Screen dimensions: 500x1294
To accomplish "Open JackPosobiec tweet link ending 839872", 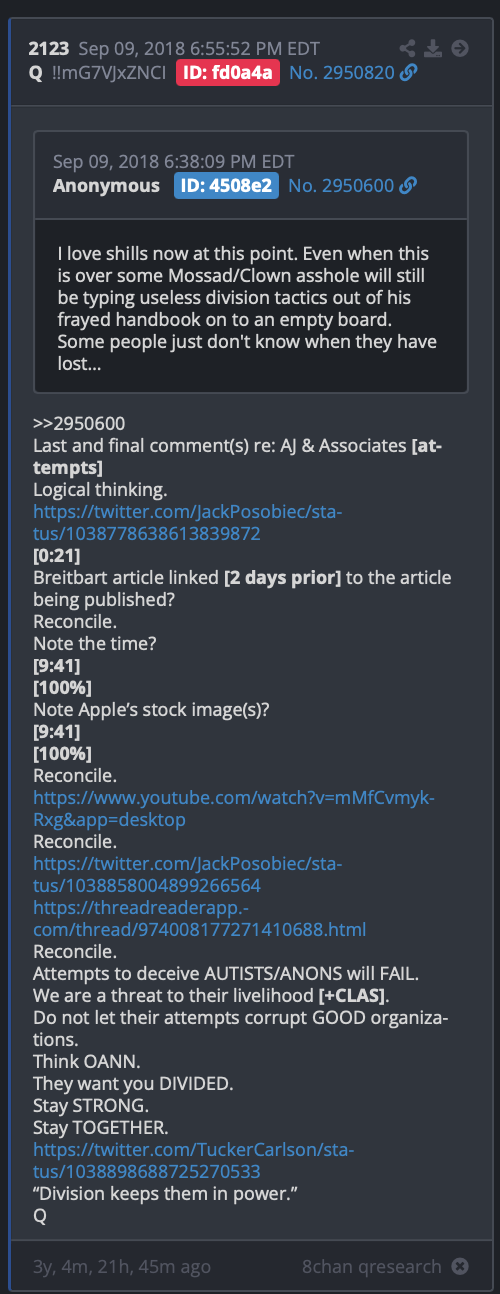I will [x=188, y=523].
